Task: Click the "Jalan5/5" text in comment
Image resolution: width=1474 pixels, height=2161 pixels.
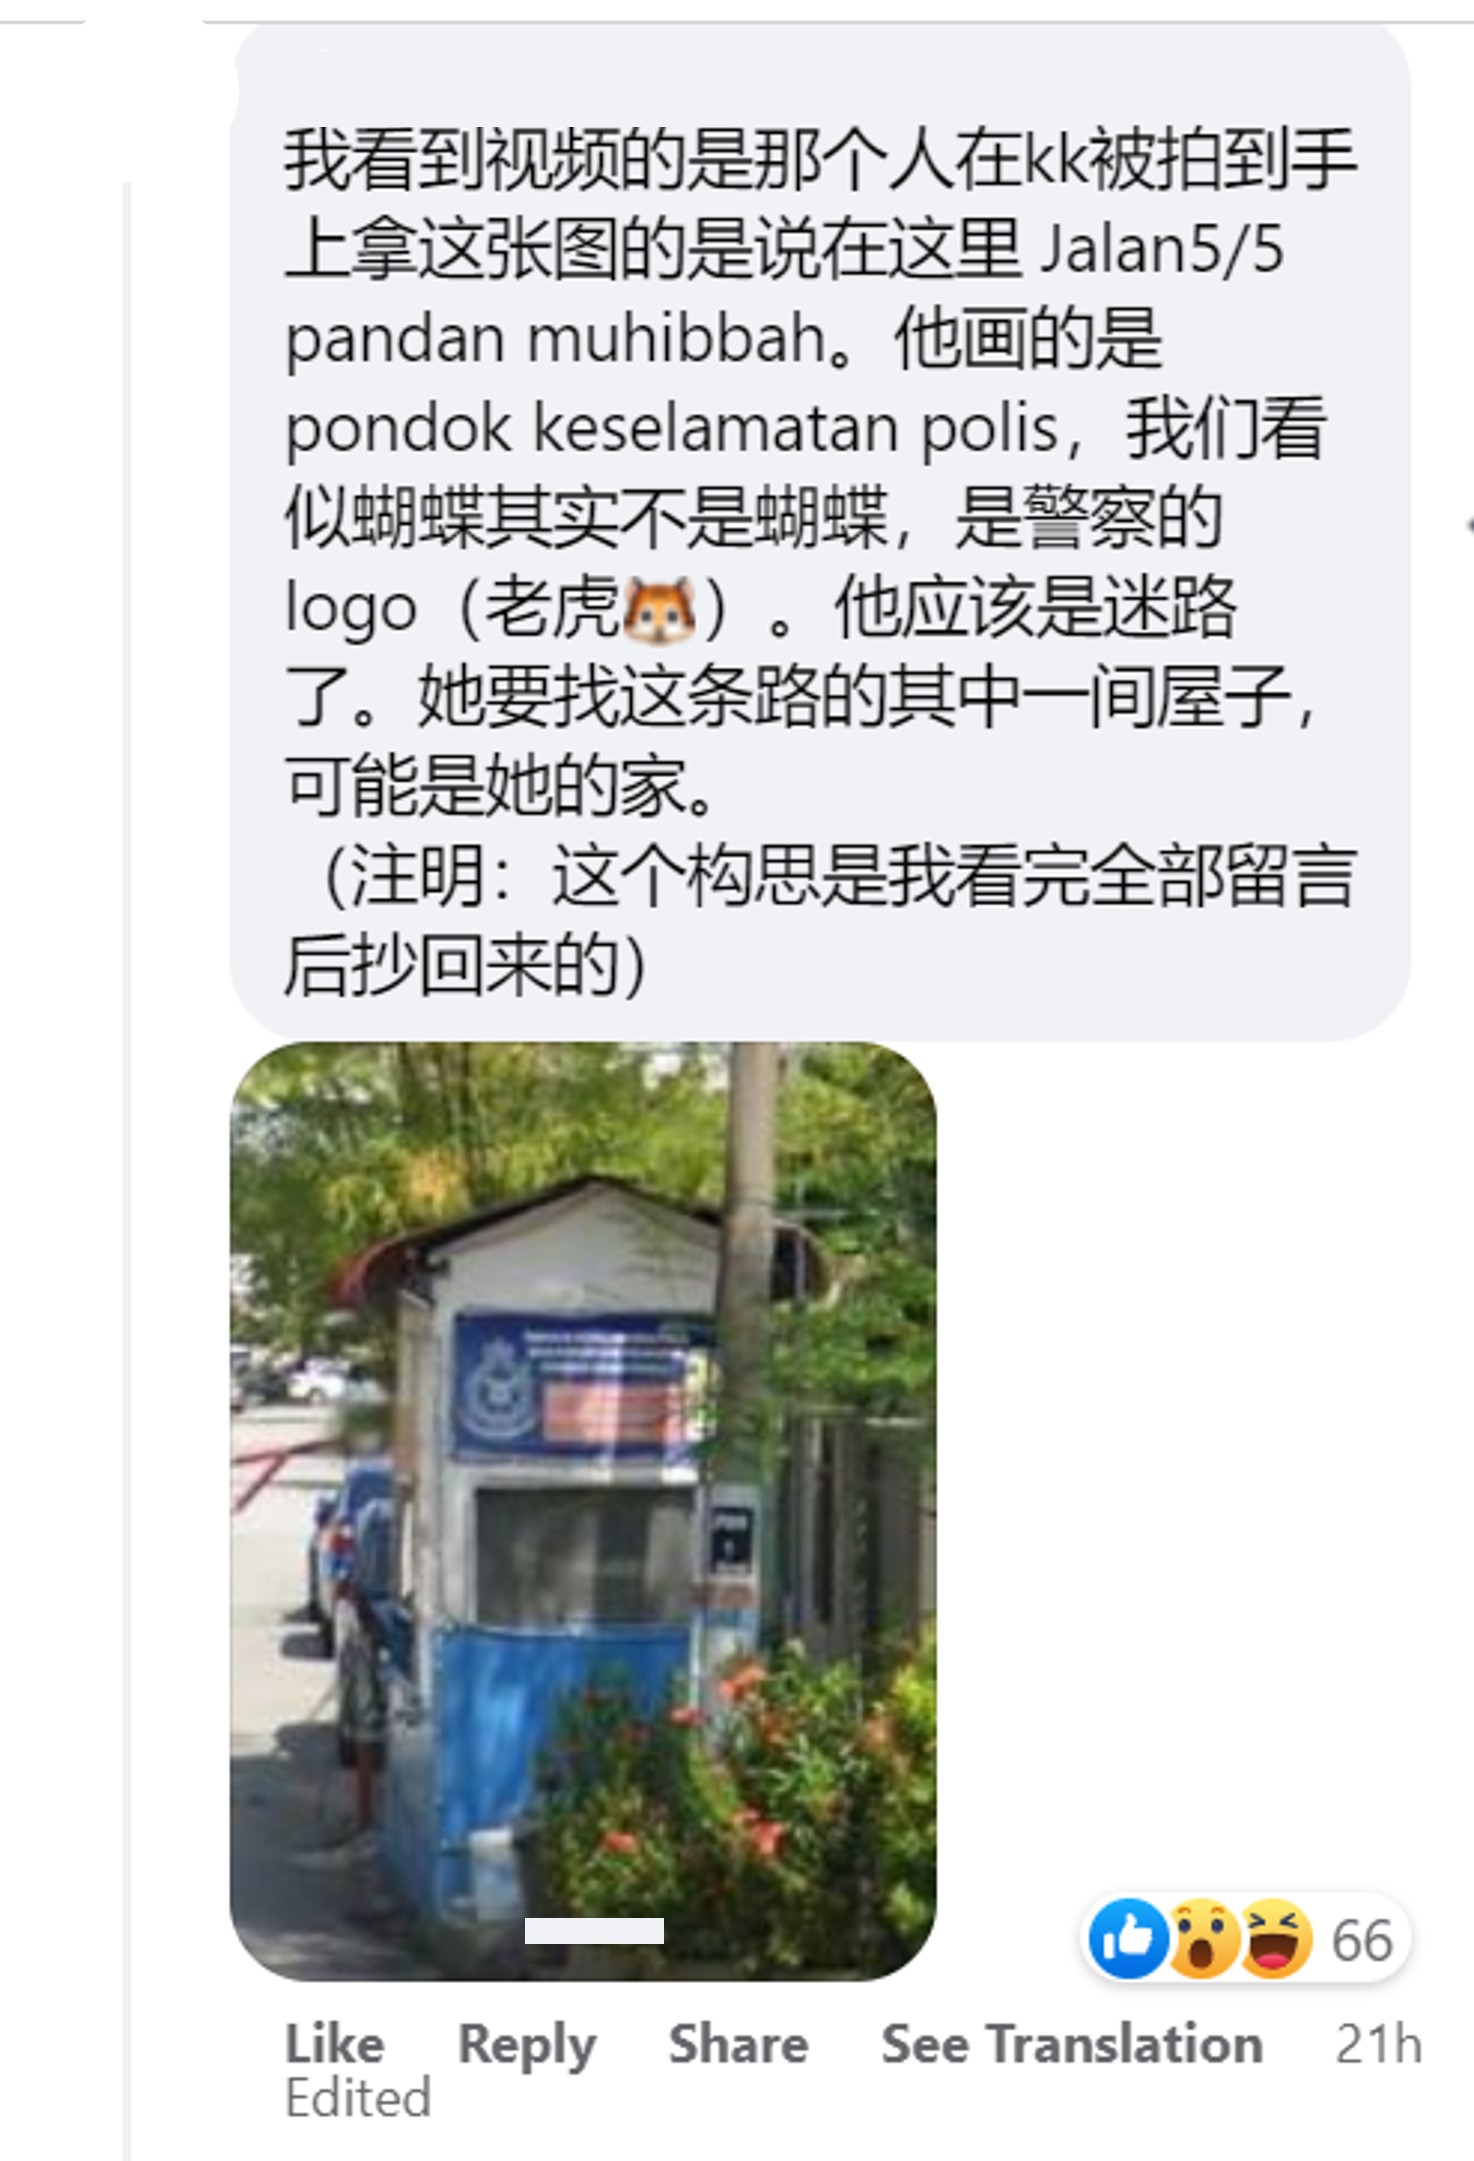Action: pyautogui.click(x=1162, y=248)
